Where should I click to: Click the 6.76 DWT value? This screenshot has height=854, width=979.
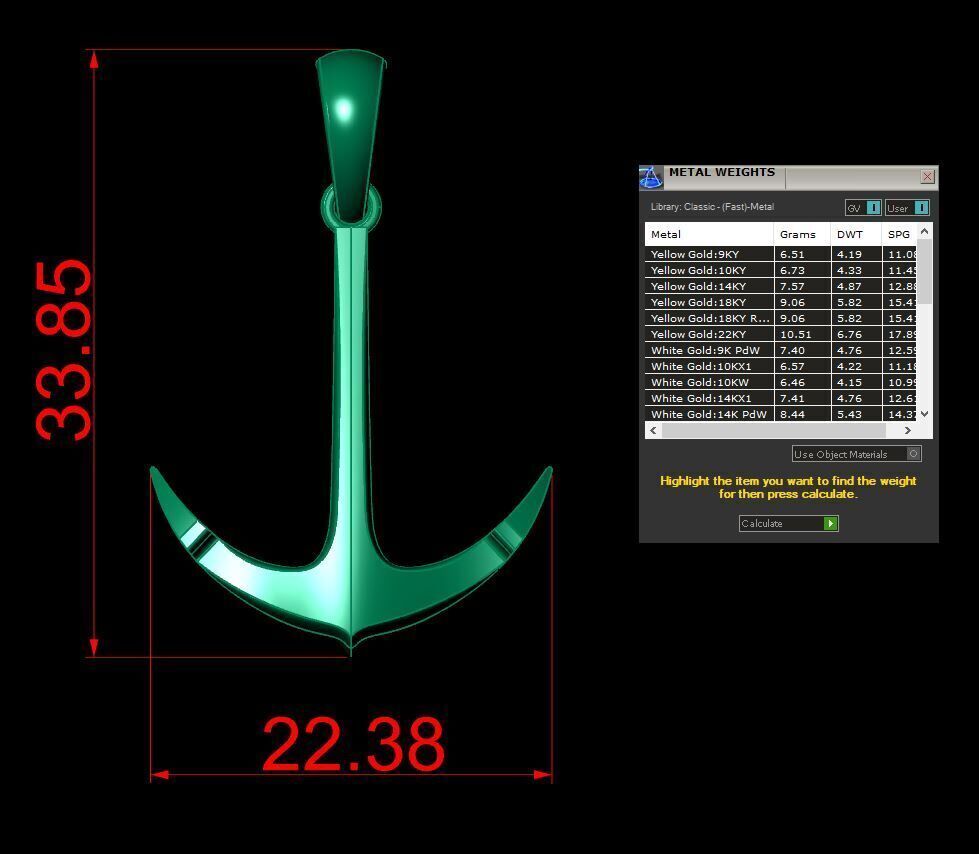point(849,334)
